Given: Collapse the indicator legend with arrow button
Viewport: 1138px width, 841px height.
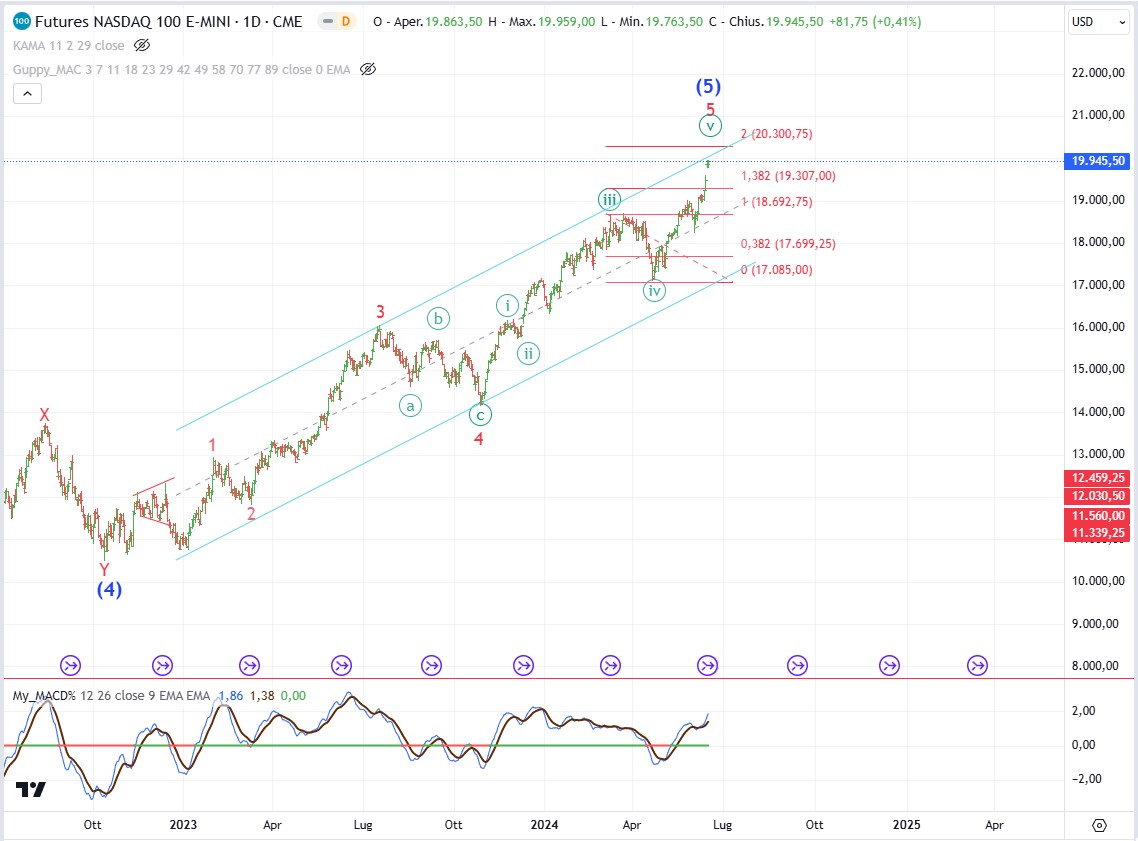Looking at the screenshot, I should tap(28, 93).
